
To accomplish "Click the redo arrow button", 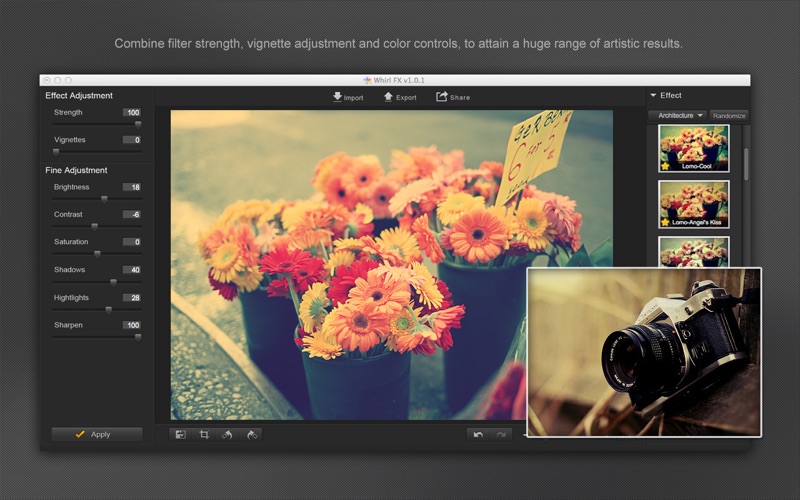I will (x=501, y=434).
